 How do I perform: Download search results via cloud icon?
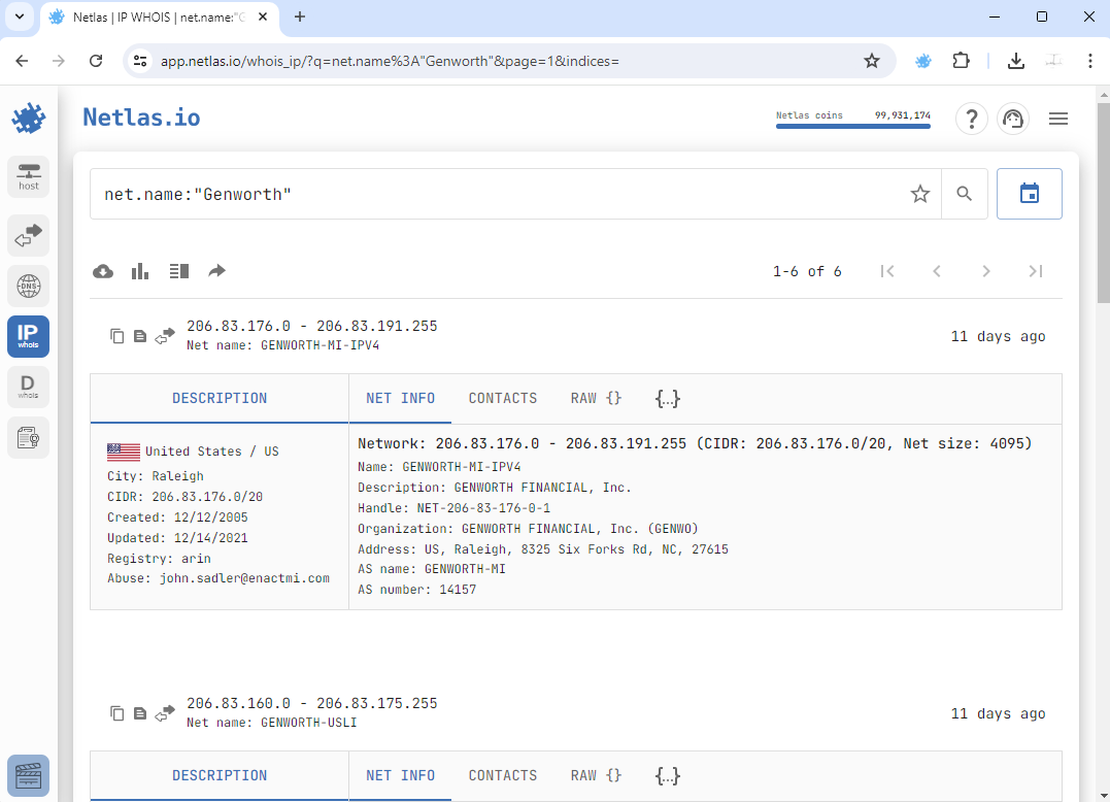click(103, 271)
